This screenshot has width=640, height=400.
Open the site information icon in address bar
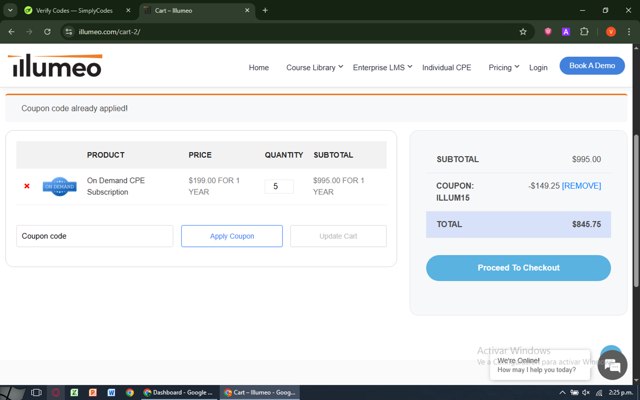(69, 32)
